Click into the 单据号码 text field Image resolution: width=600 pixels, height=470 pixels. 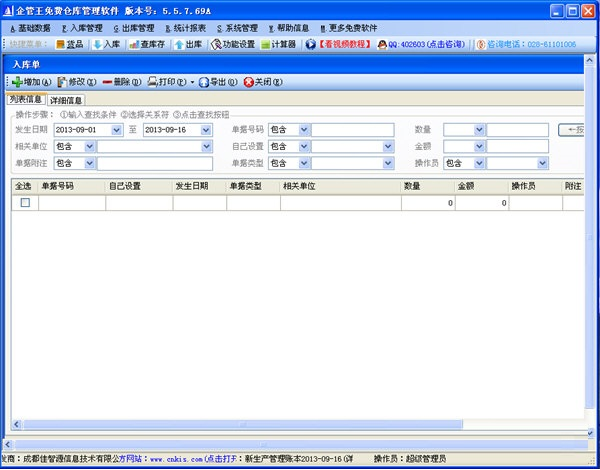pyautogui.click(x=352, y=130)
